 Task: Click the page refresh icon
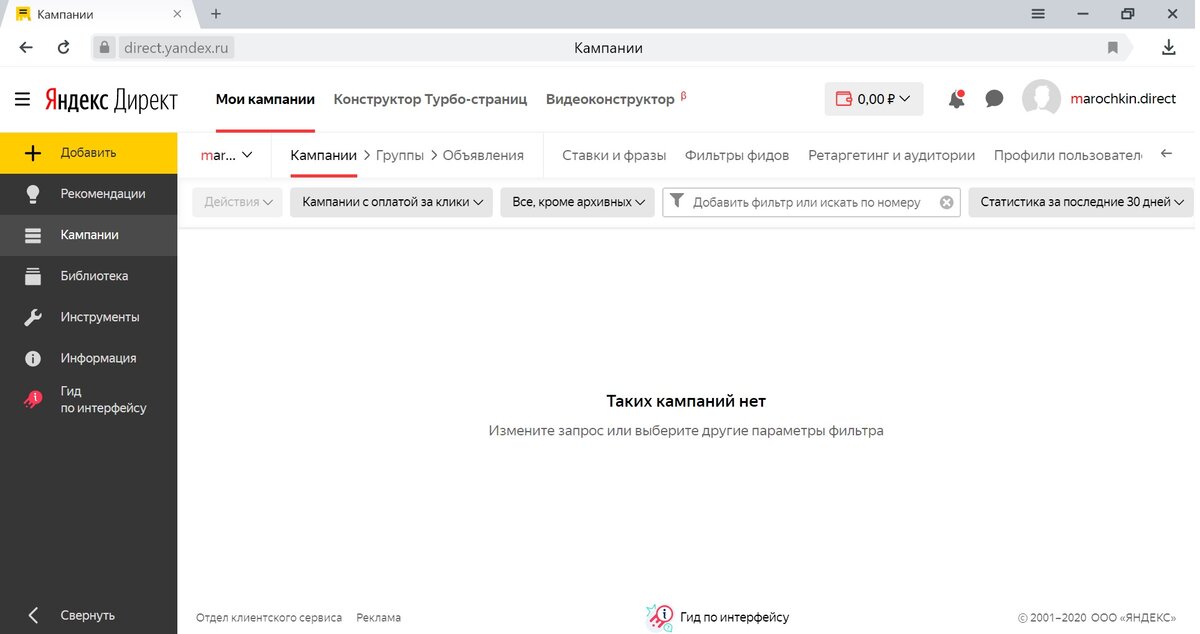[x=63, y=46]
